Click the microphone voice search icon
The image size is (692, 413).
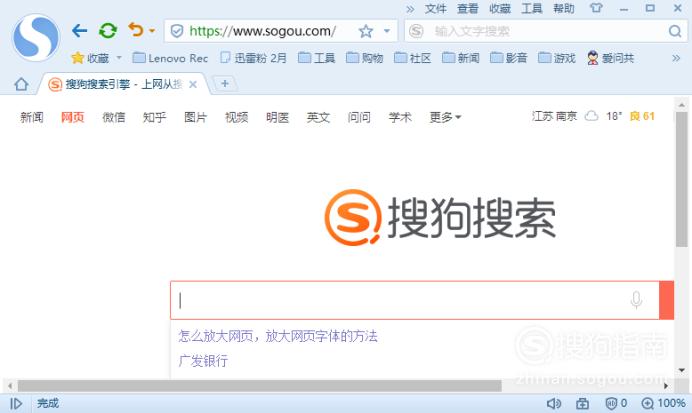click(x=636, y=300)
